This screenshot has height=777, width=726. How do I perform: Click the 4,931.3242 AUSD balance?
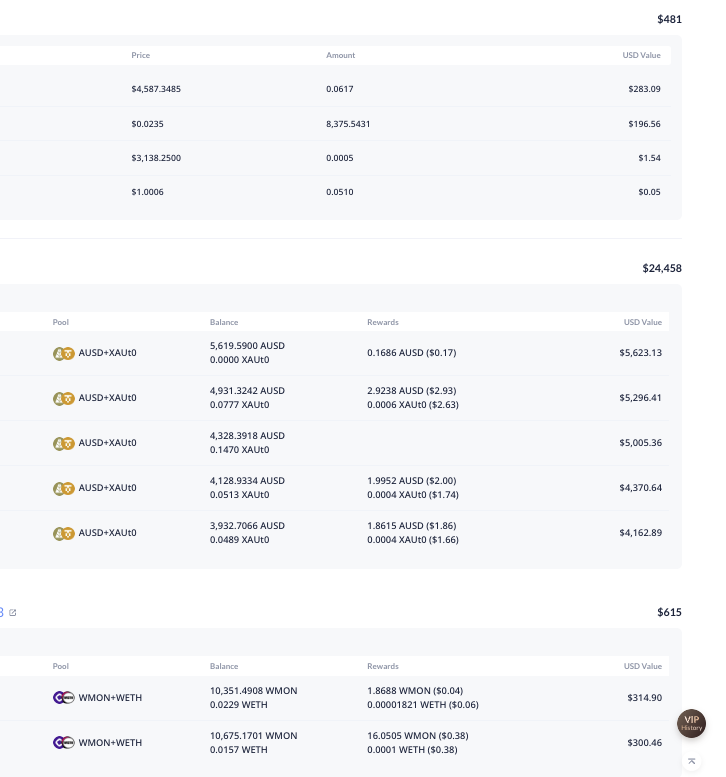tap(247, 391)
